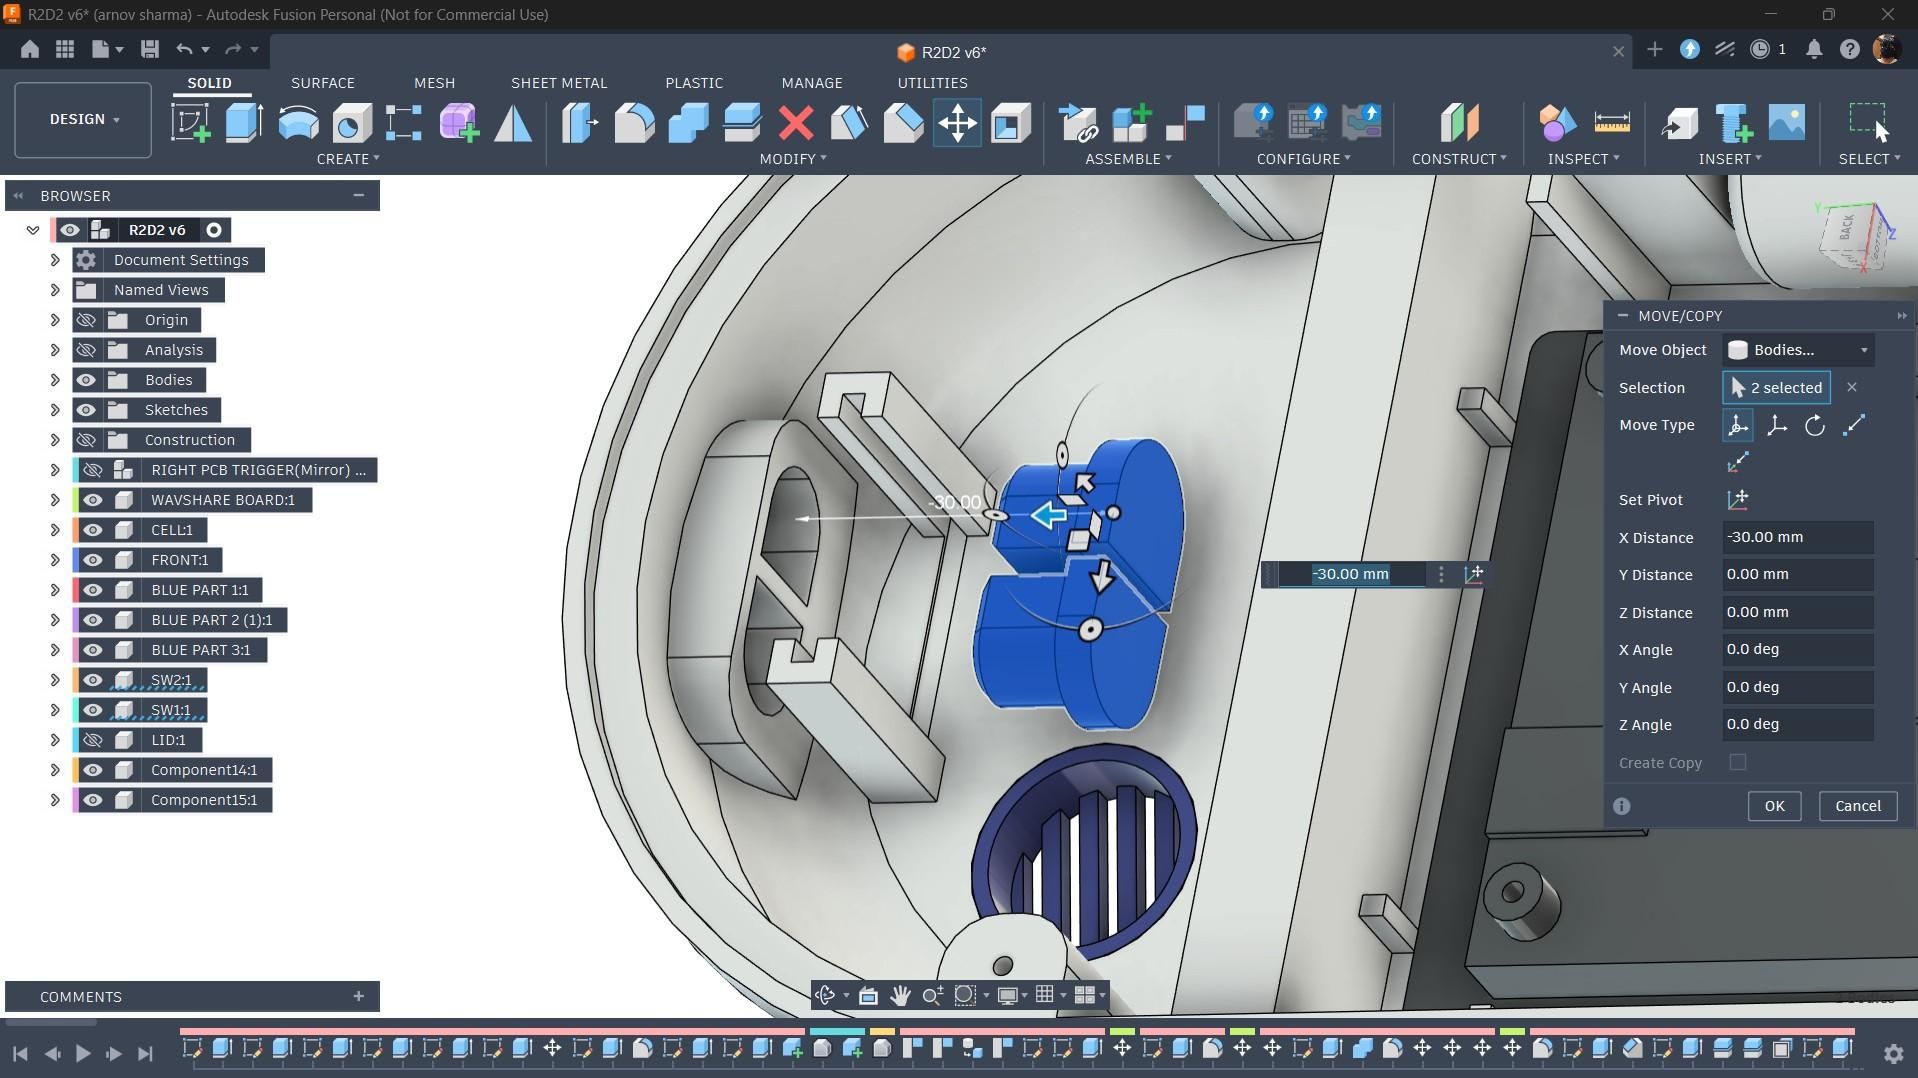Select the Measure ruler tool

(1612, 123)
